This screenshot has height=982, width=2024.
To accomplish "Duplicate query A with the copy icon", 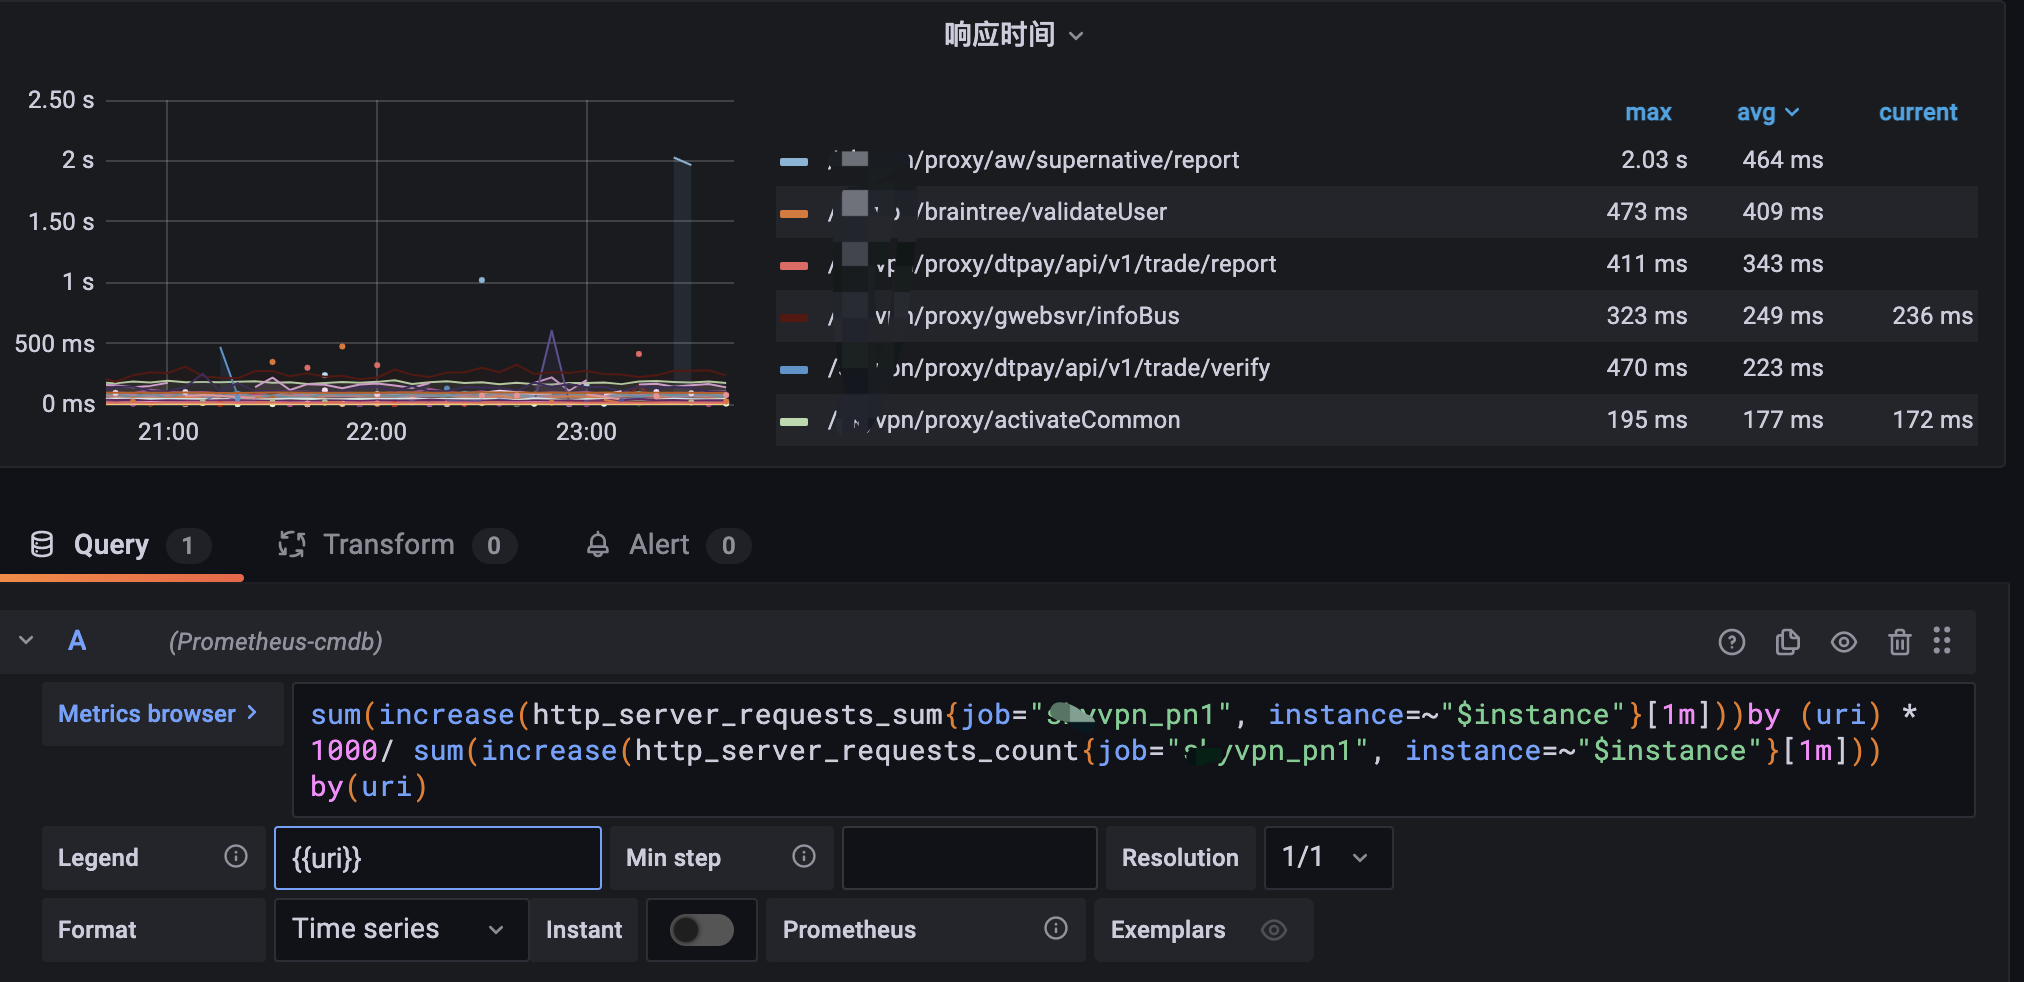I will click(1787, 642).
